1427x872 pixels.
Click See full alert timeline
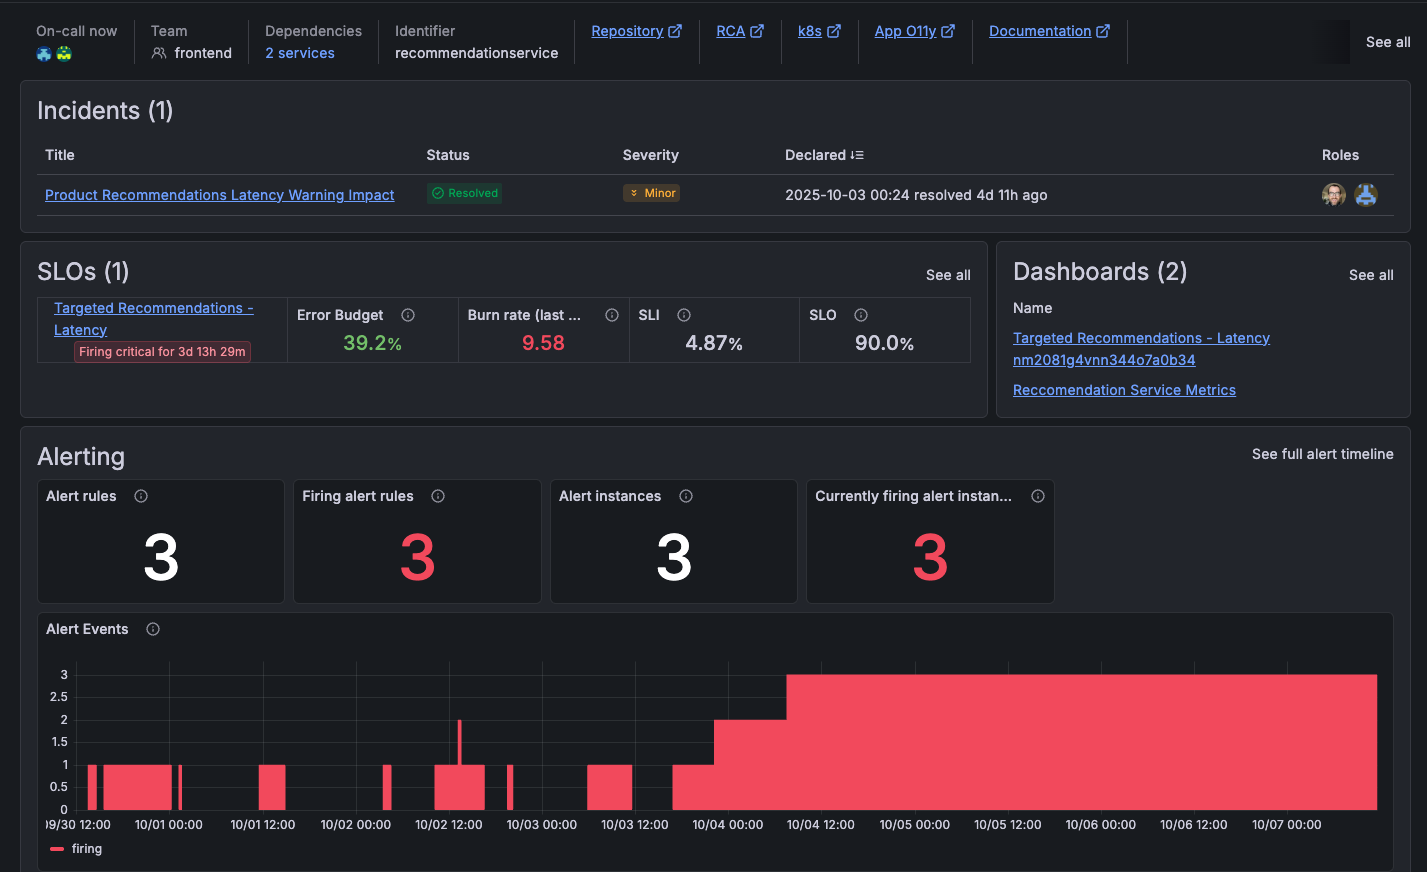point(1322,454)
